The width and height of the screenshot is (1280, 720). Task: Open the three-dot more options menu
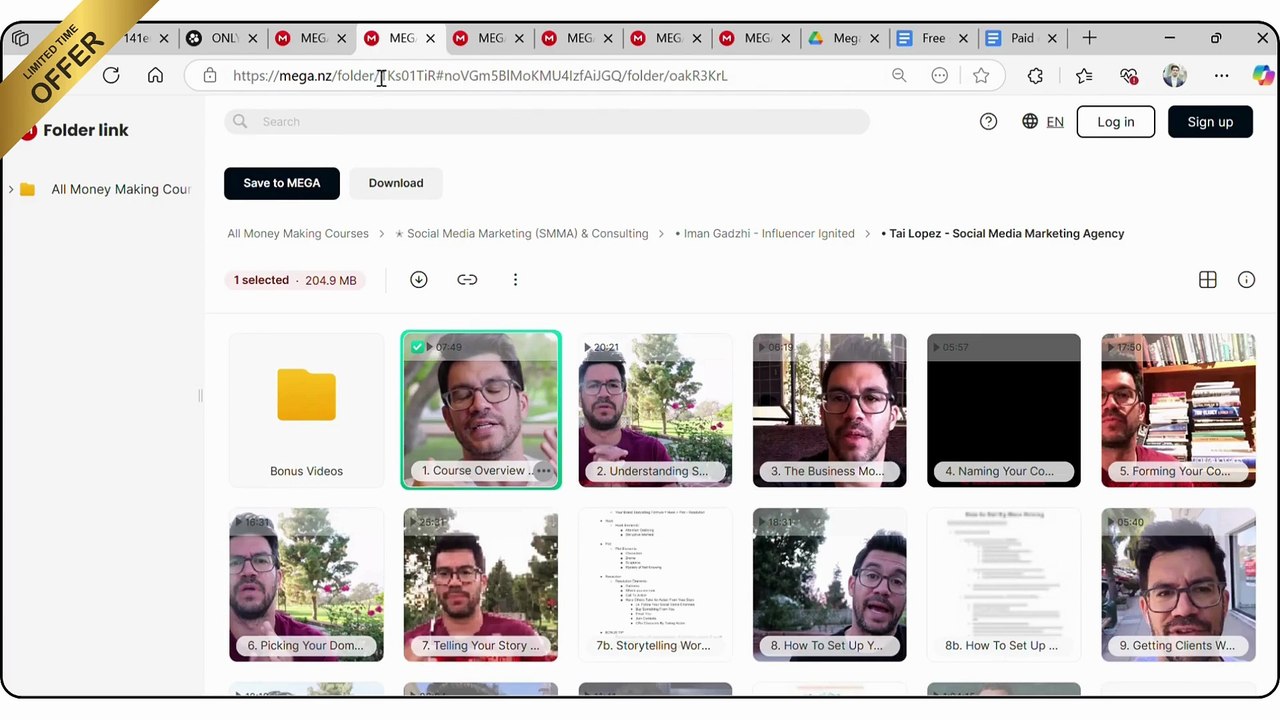point(515,280)
